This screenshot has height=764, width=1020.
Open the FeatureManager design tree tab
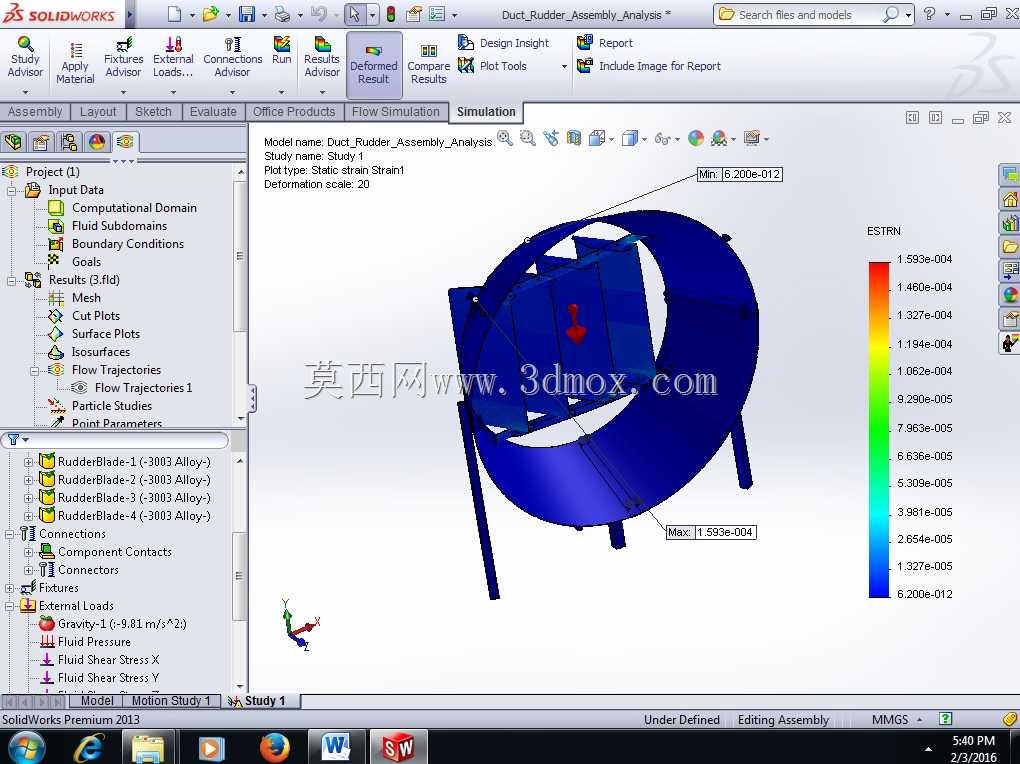coord(14,141)
